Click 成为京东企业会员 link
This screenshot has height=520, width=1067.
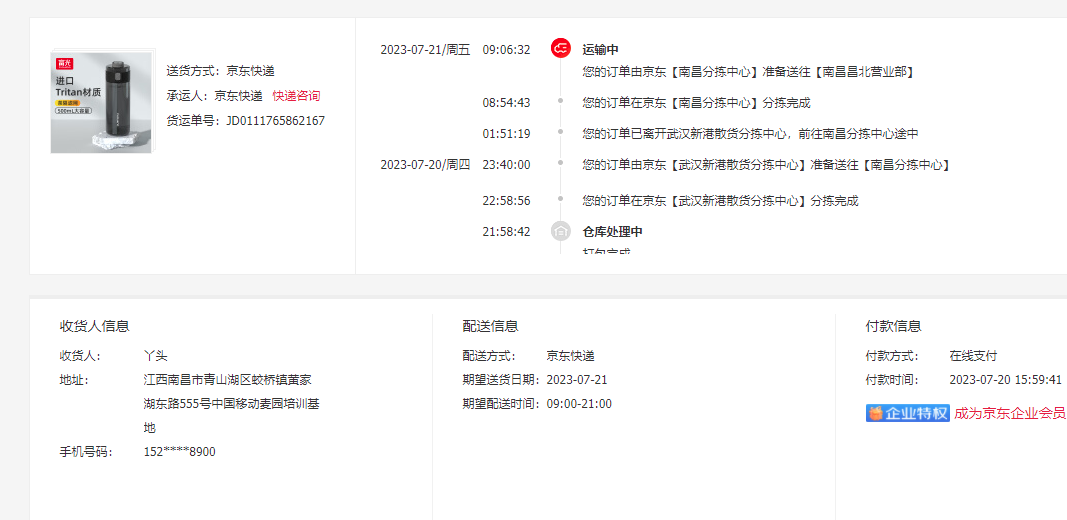click(x=1010, y=413)
